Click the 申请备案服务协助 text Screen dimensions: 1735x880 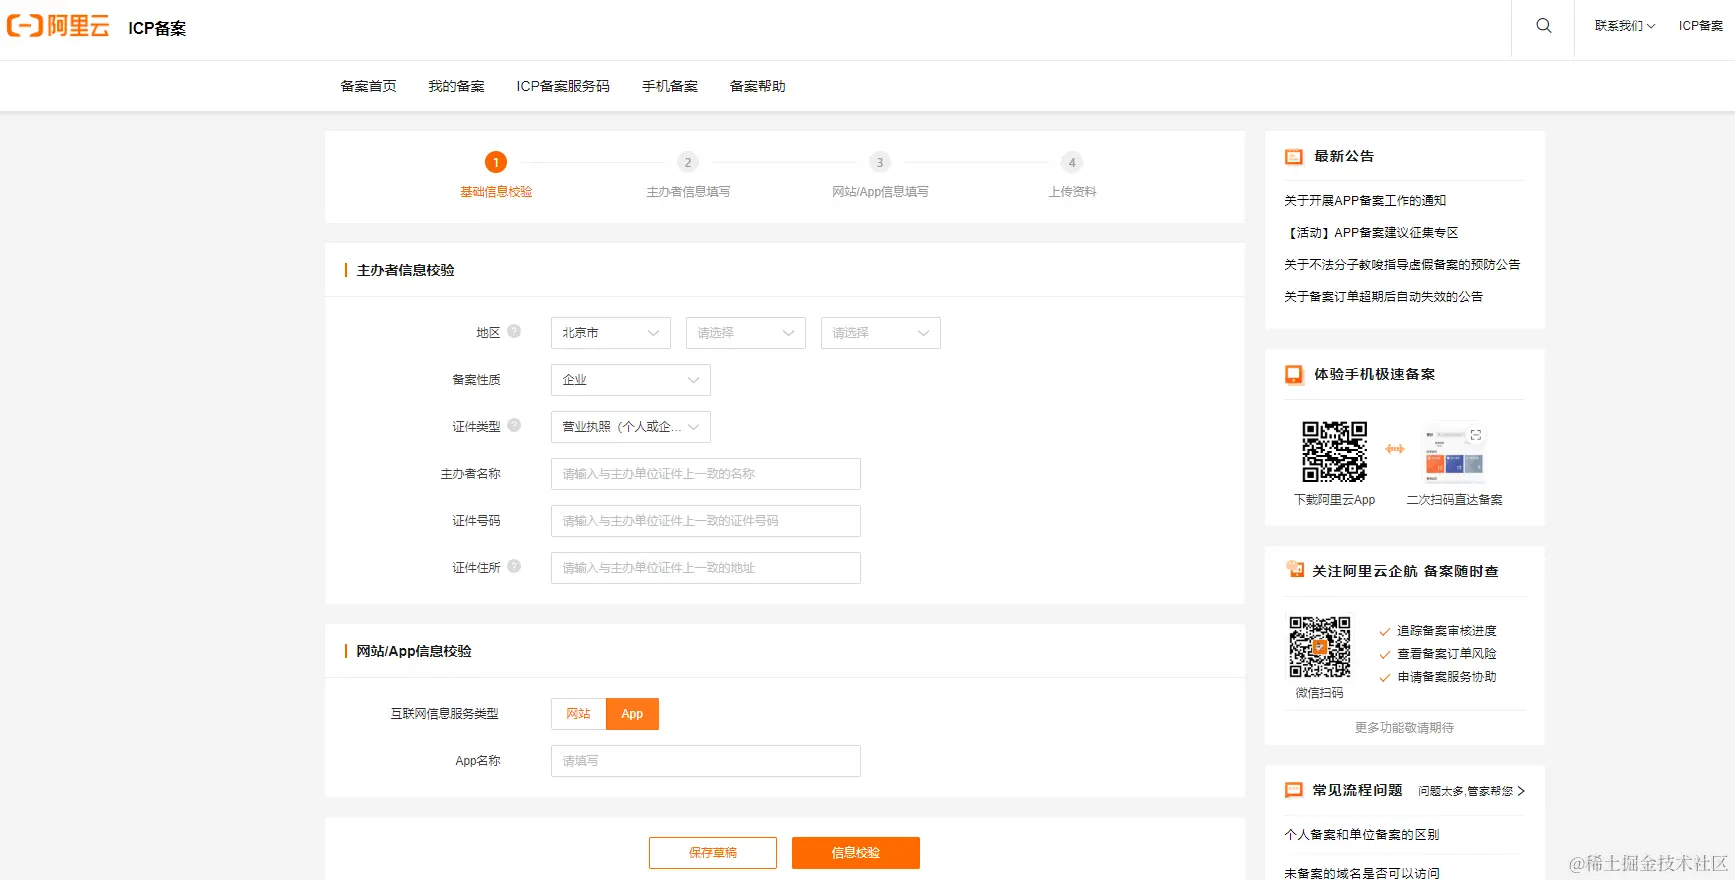(1447, 677)
